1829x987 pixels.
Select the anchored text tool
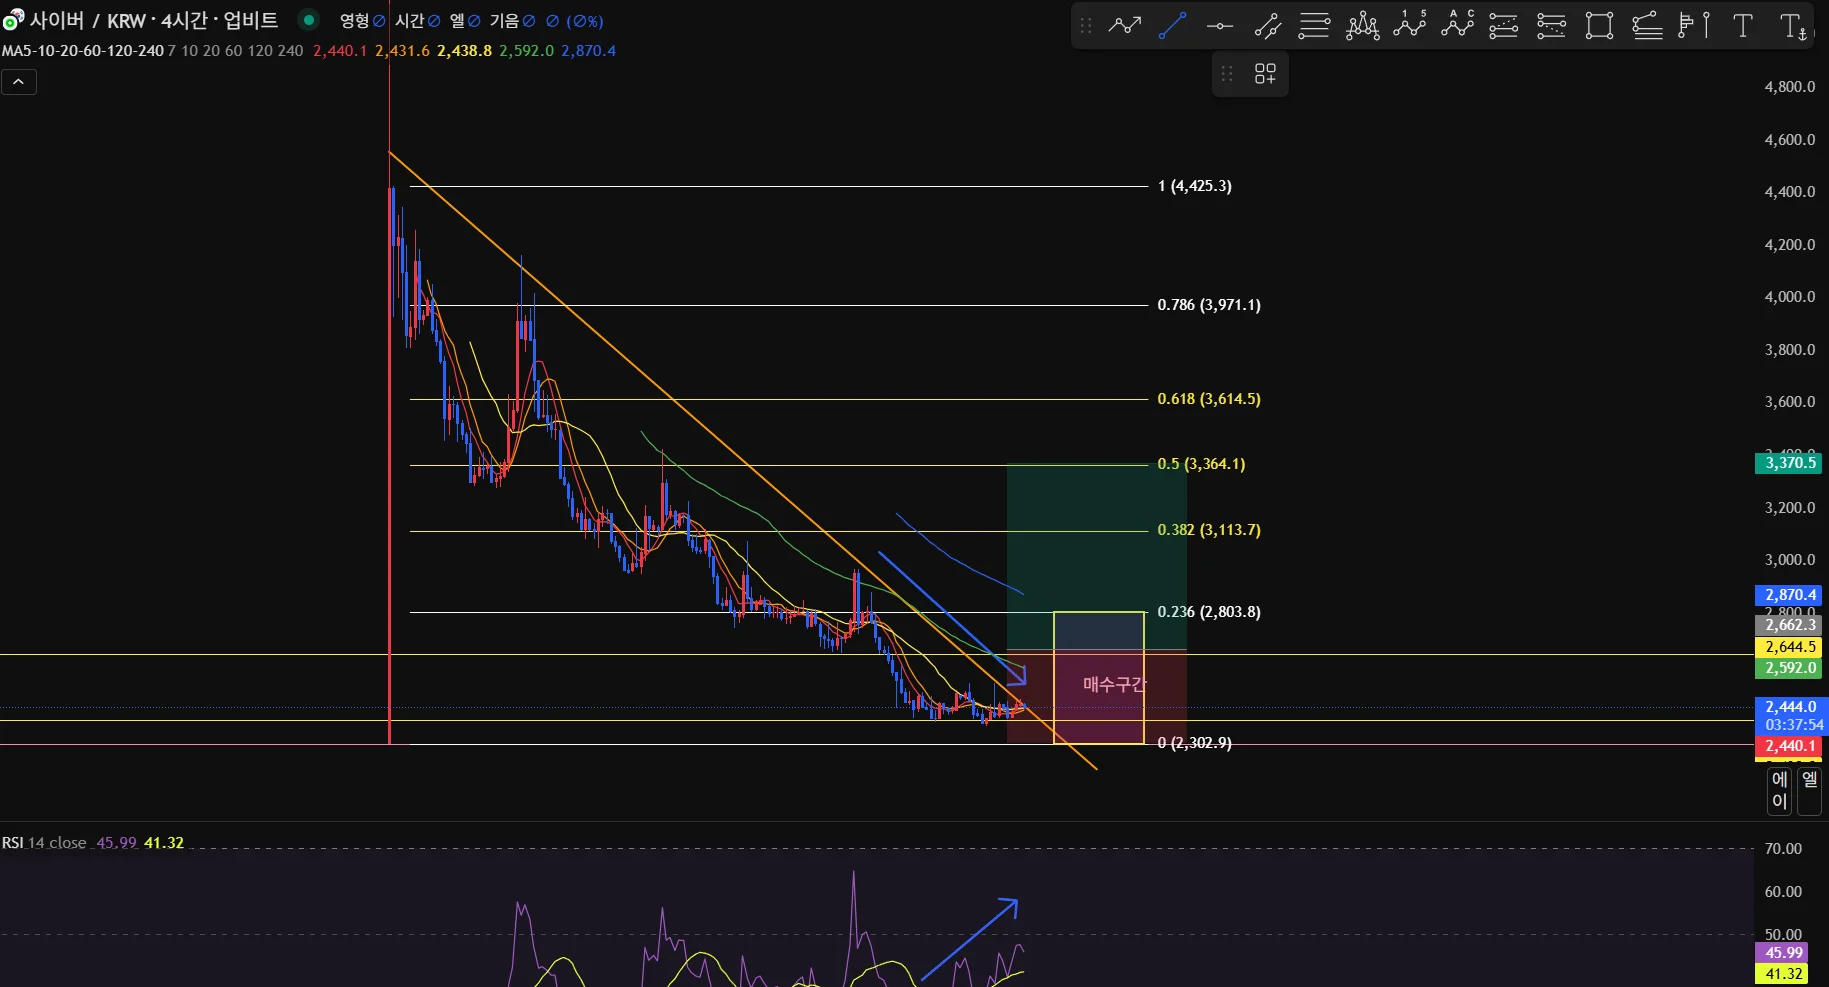(x=1792, y=26)
